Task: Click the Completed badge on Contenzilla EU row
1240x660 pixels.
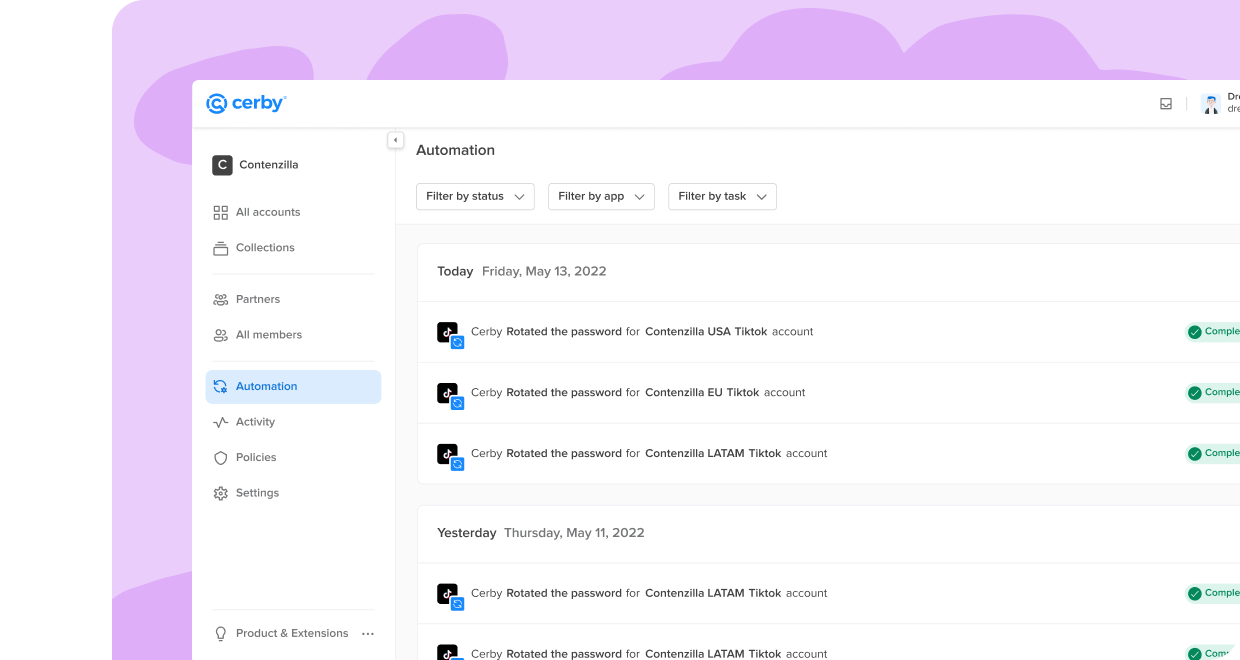Action: tap(1213, 393)
